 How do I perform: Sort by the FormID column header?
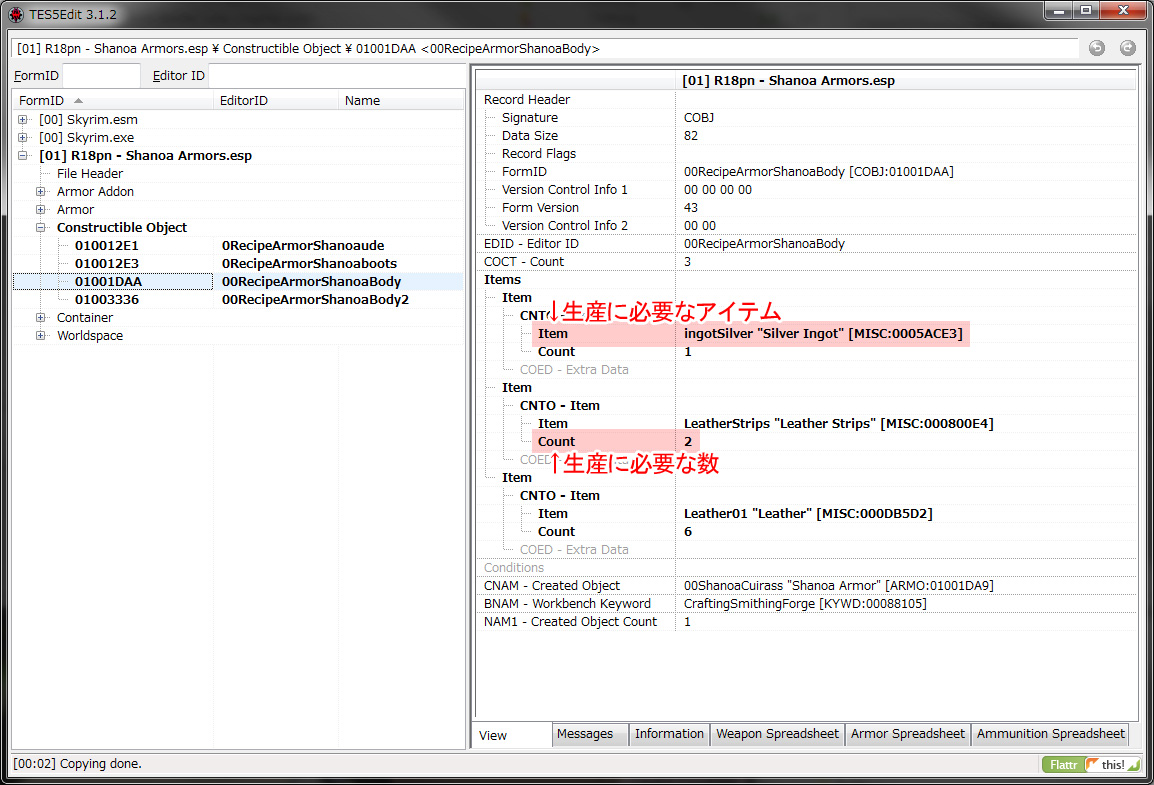coord(113,100)
